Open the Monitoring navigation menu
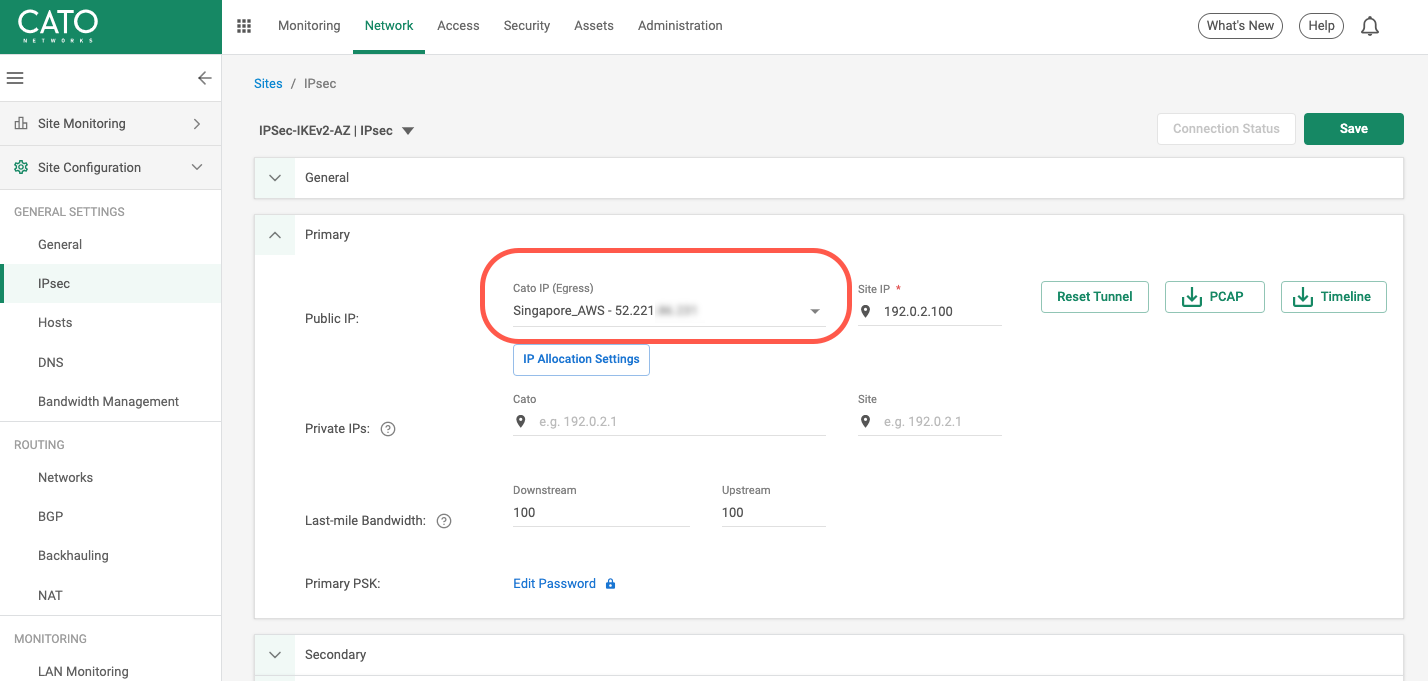Viewport: 1428px width, 681px height. 308,25
